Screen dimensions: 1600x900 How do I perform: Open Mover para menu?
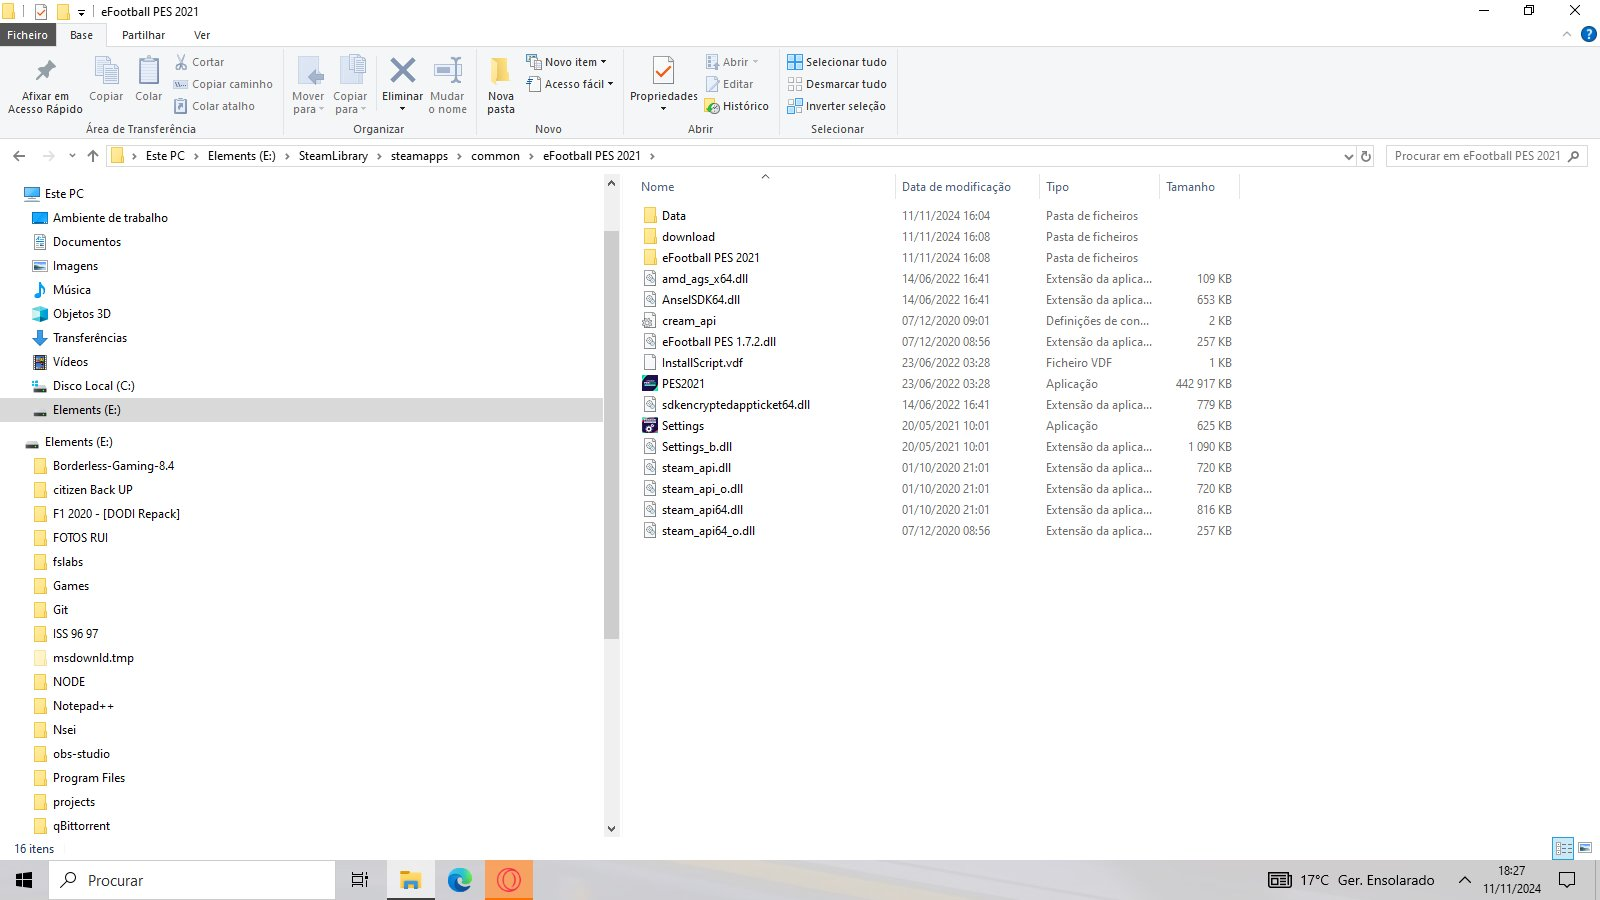308,86
